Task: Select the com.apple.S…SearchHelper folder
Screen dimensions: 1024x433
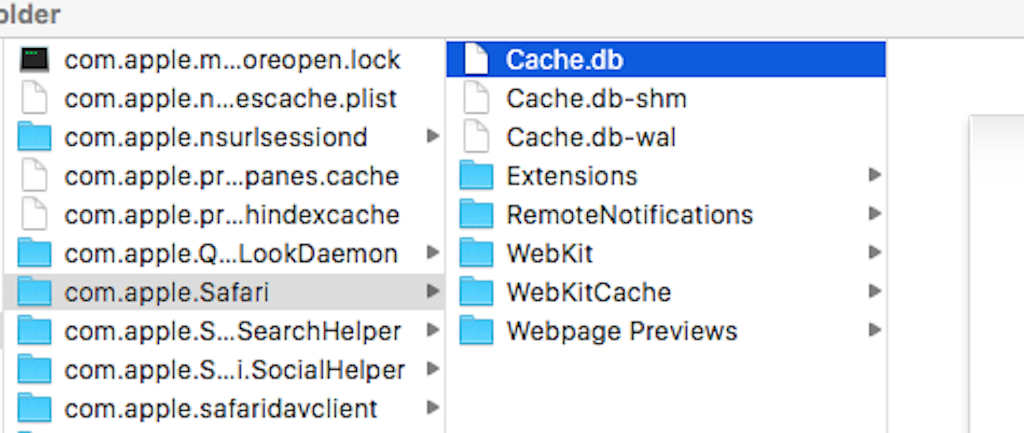Action: [x=232, y=331]
